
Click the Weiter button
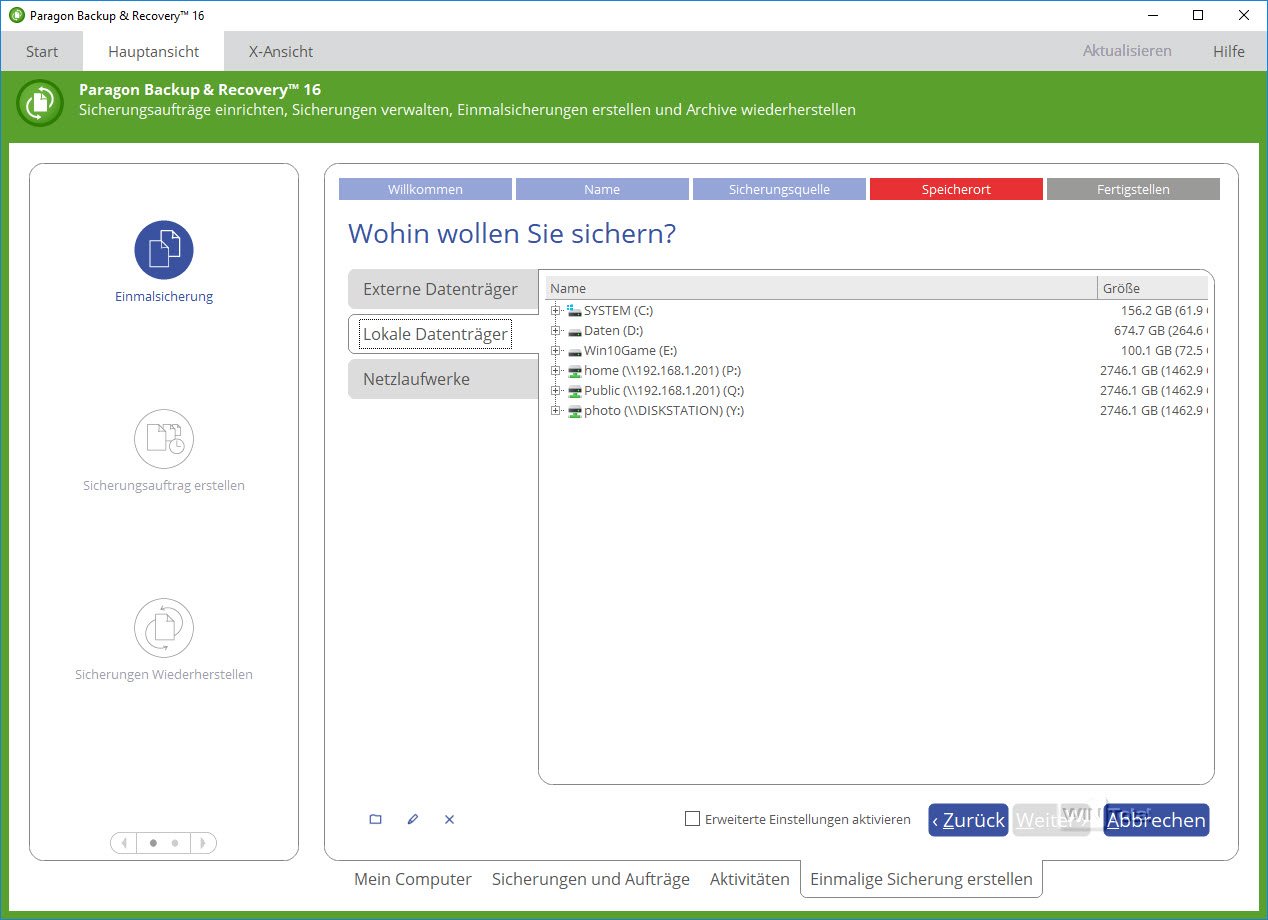pyautogui.click(x=1051, y=820)
